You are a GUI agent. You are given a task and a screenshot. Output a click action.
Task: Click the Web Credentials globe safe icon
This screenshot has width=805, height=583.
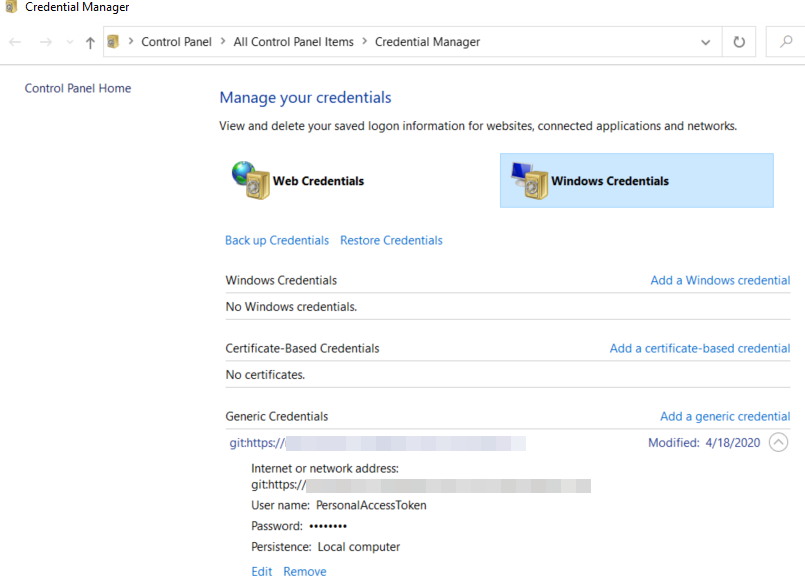pyautogui.click(x=251, y=180)
